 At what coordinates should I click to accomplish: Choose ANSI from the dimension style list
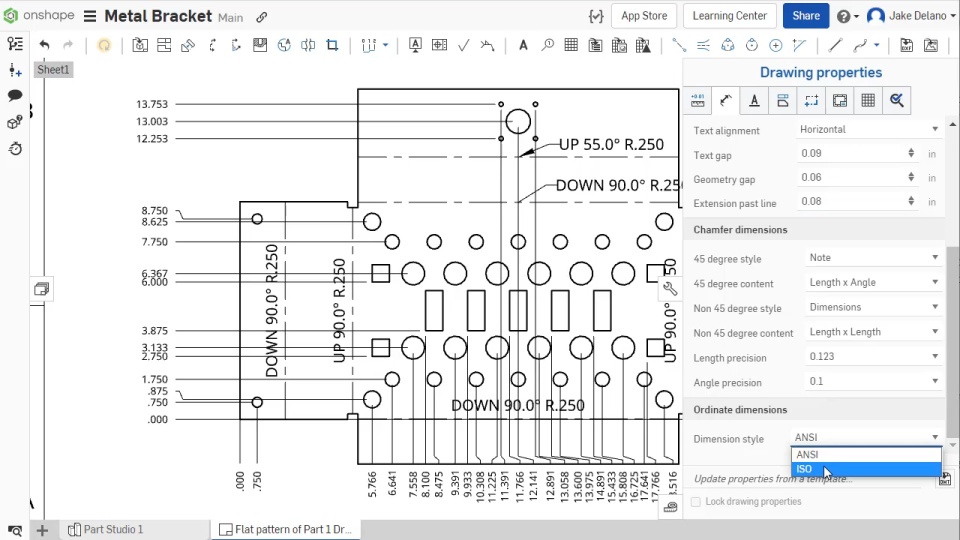pos(866,454)
